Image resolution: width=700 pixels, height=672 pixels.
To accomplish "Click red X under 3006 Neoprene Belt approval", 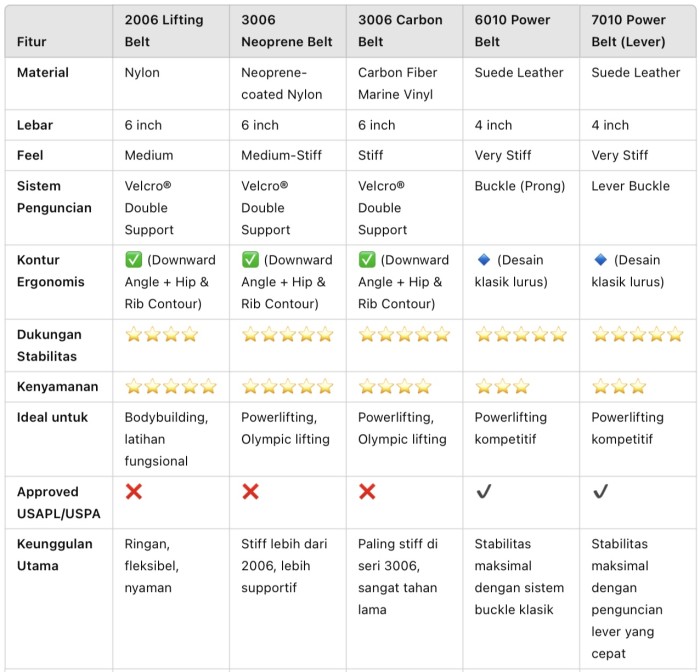I will (250, 492).
